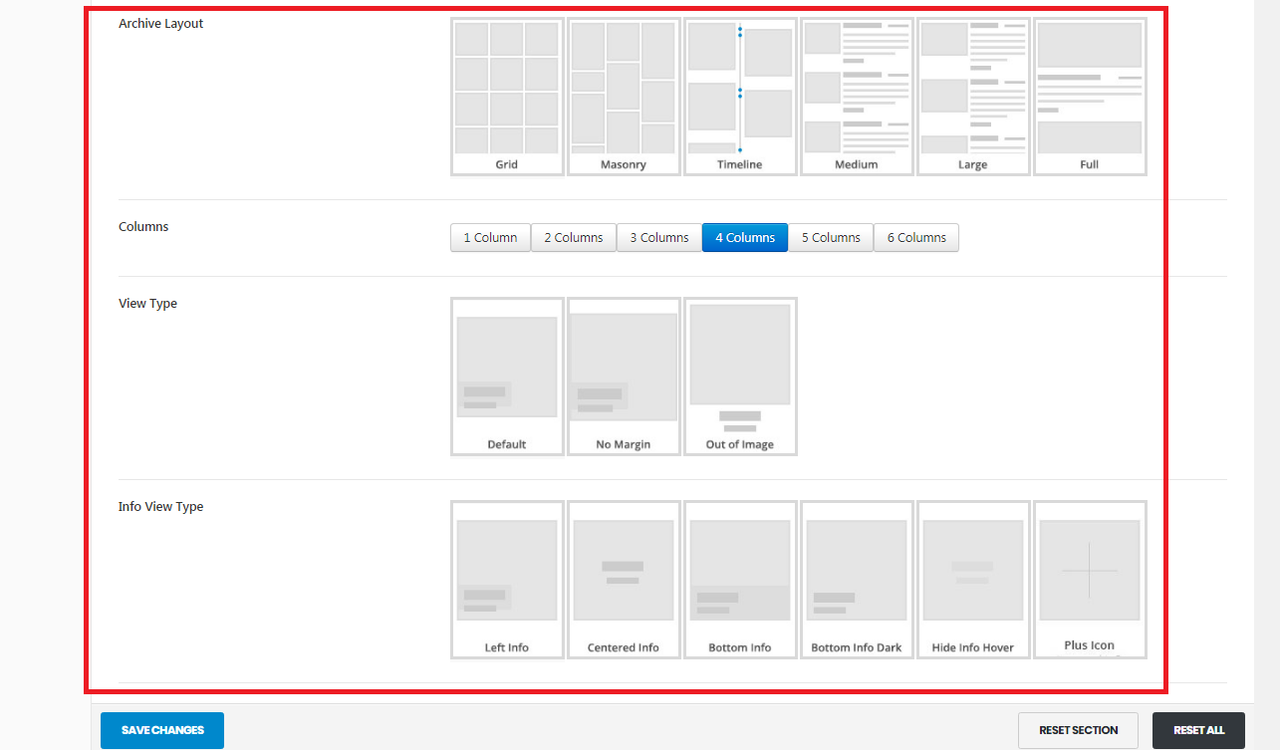The image size is (1280, 750).
Task: Select the 3 Columns option
Action: pos(659,238)
